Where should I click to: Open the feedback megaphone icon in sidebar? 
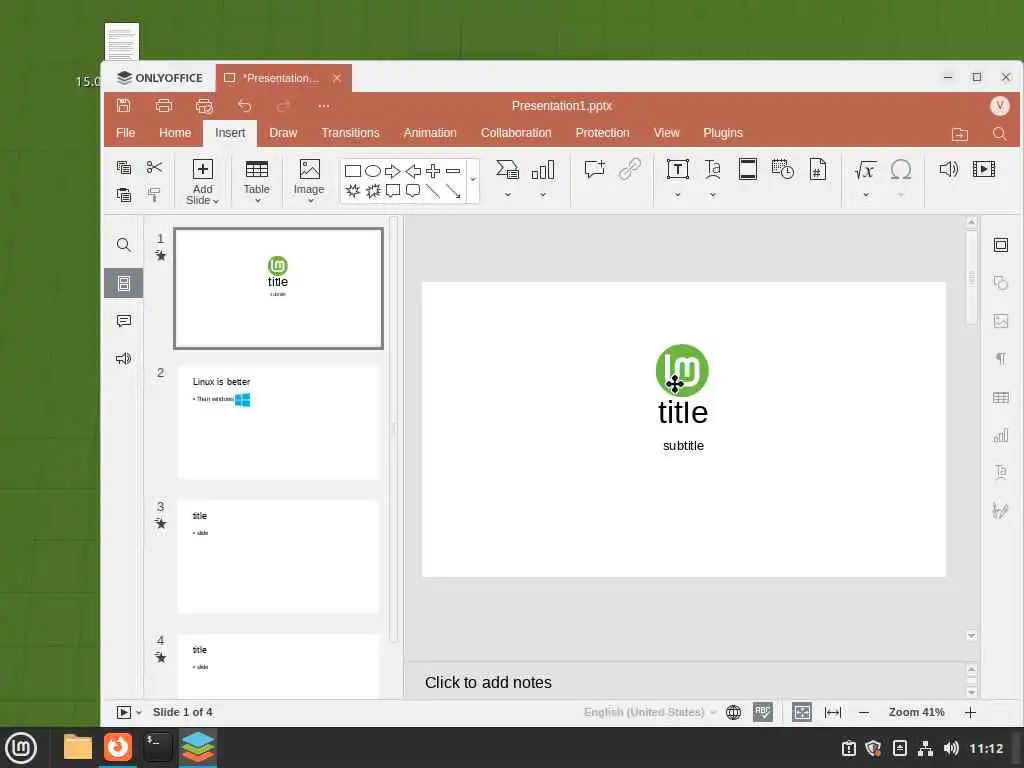[123, 359]
